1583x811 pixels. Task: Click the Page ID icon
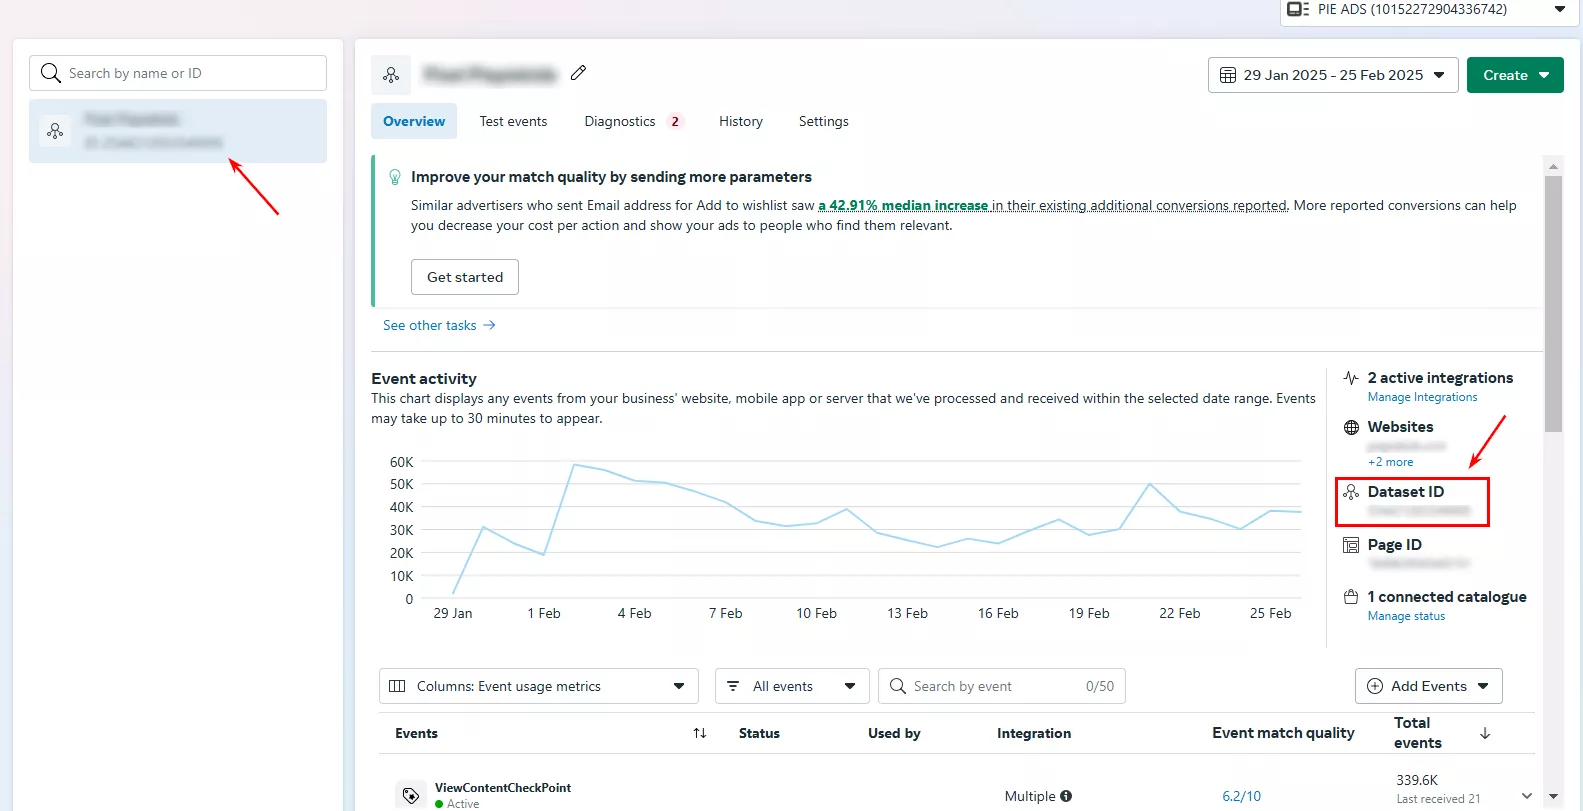1351,545
